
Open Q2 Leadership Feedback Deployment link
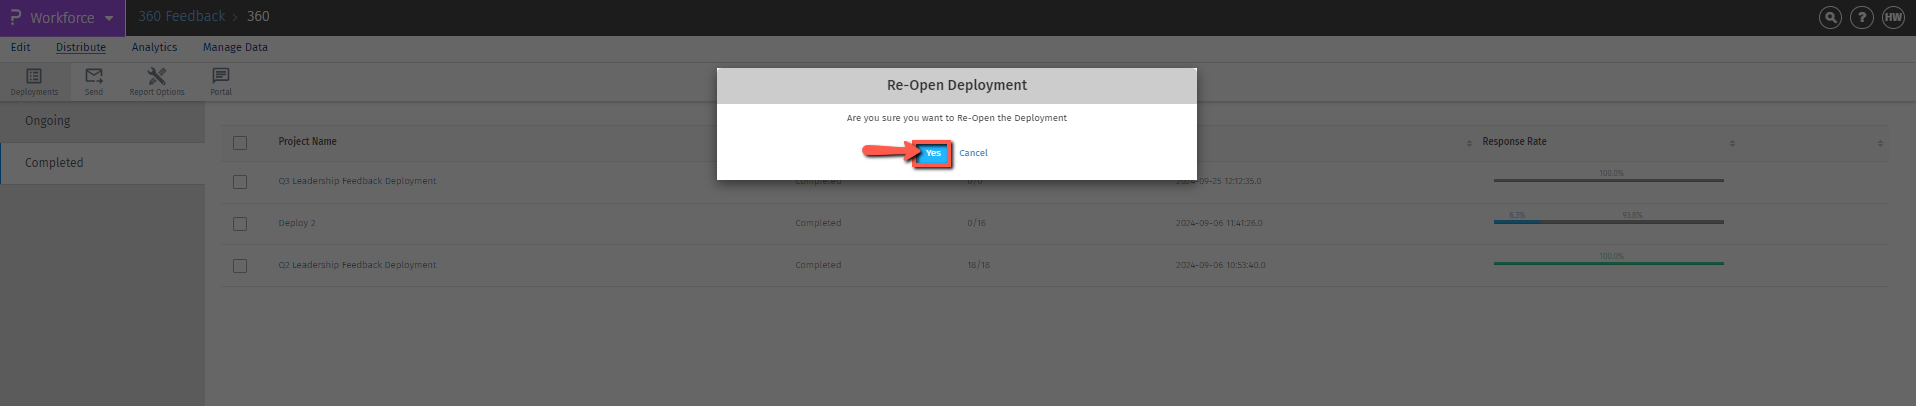(x=357, y=265)
